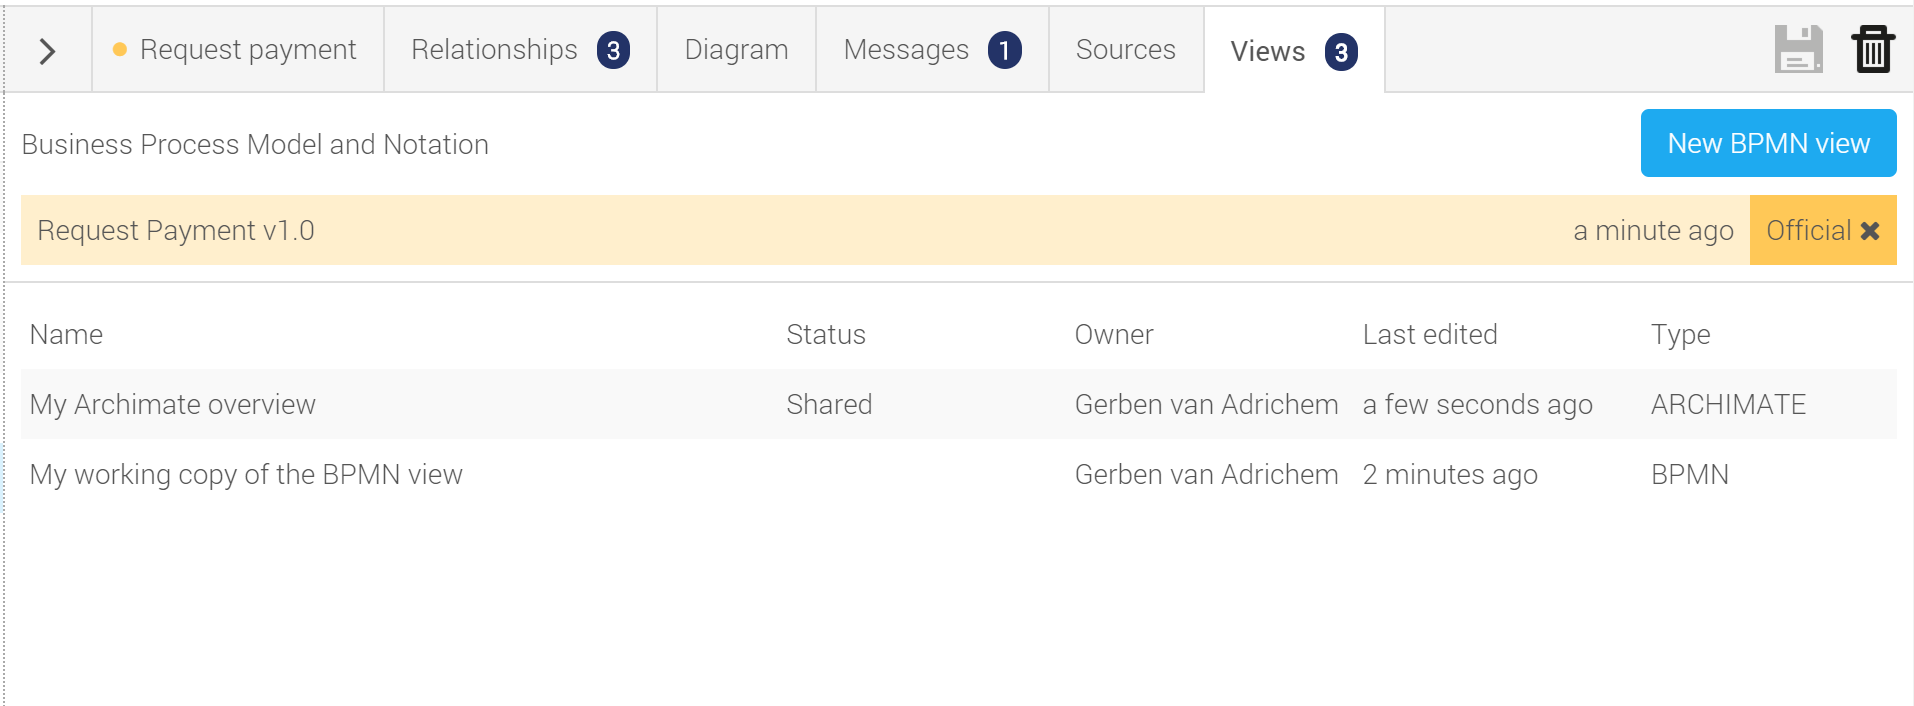1914x706 pixels.
Task: Click the Views count badge
Action: [x=1341, y=52]
